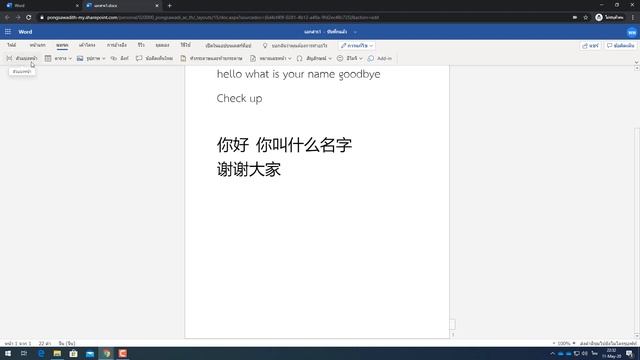Expand the Picture dropdown arrow

click(104, 59)
